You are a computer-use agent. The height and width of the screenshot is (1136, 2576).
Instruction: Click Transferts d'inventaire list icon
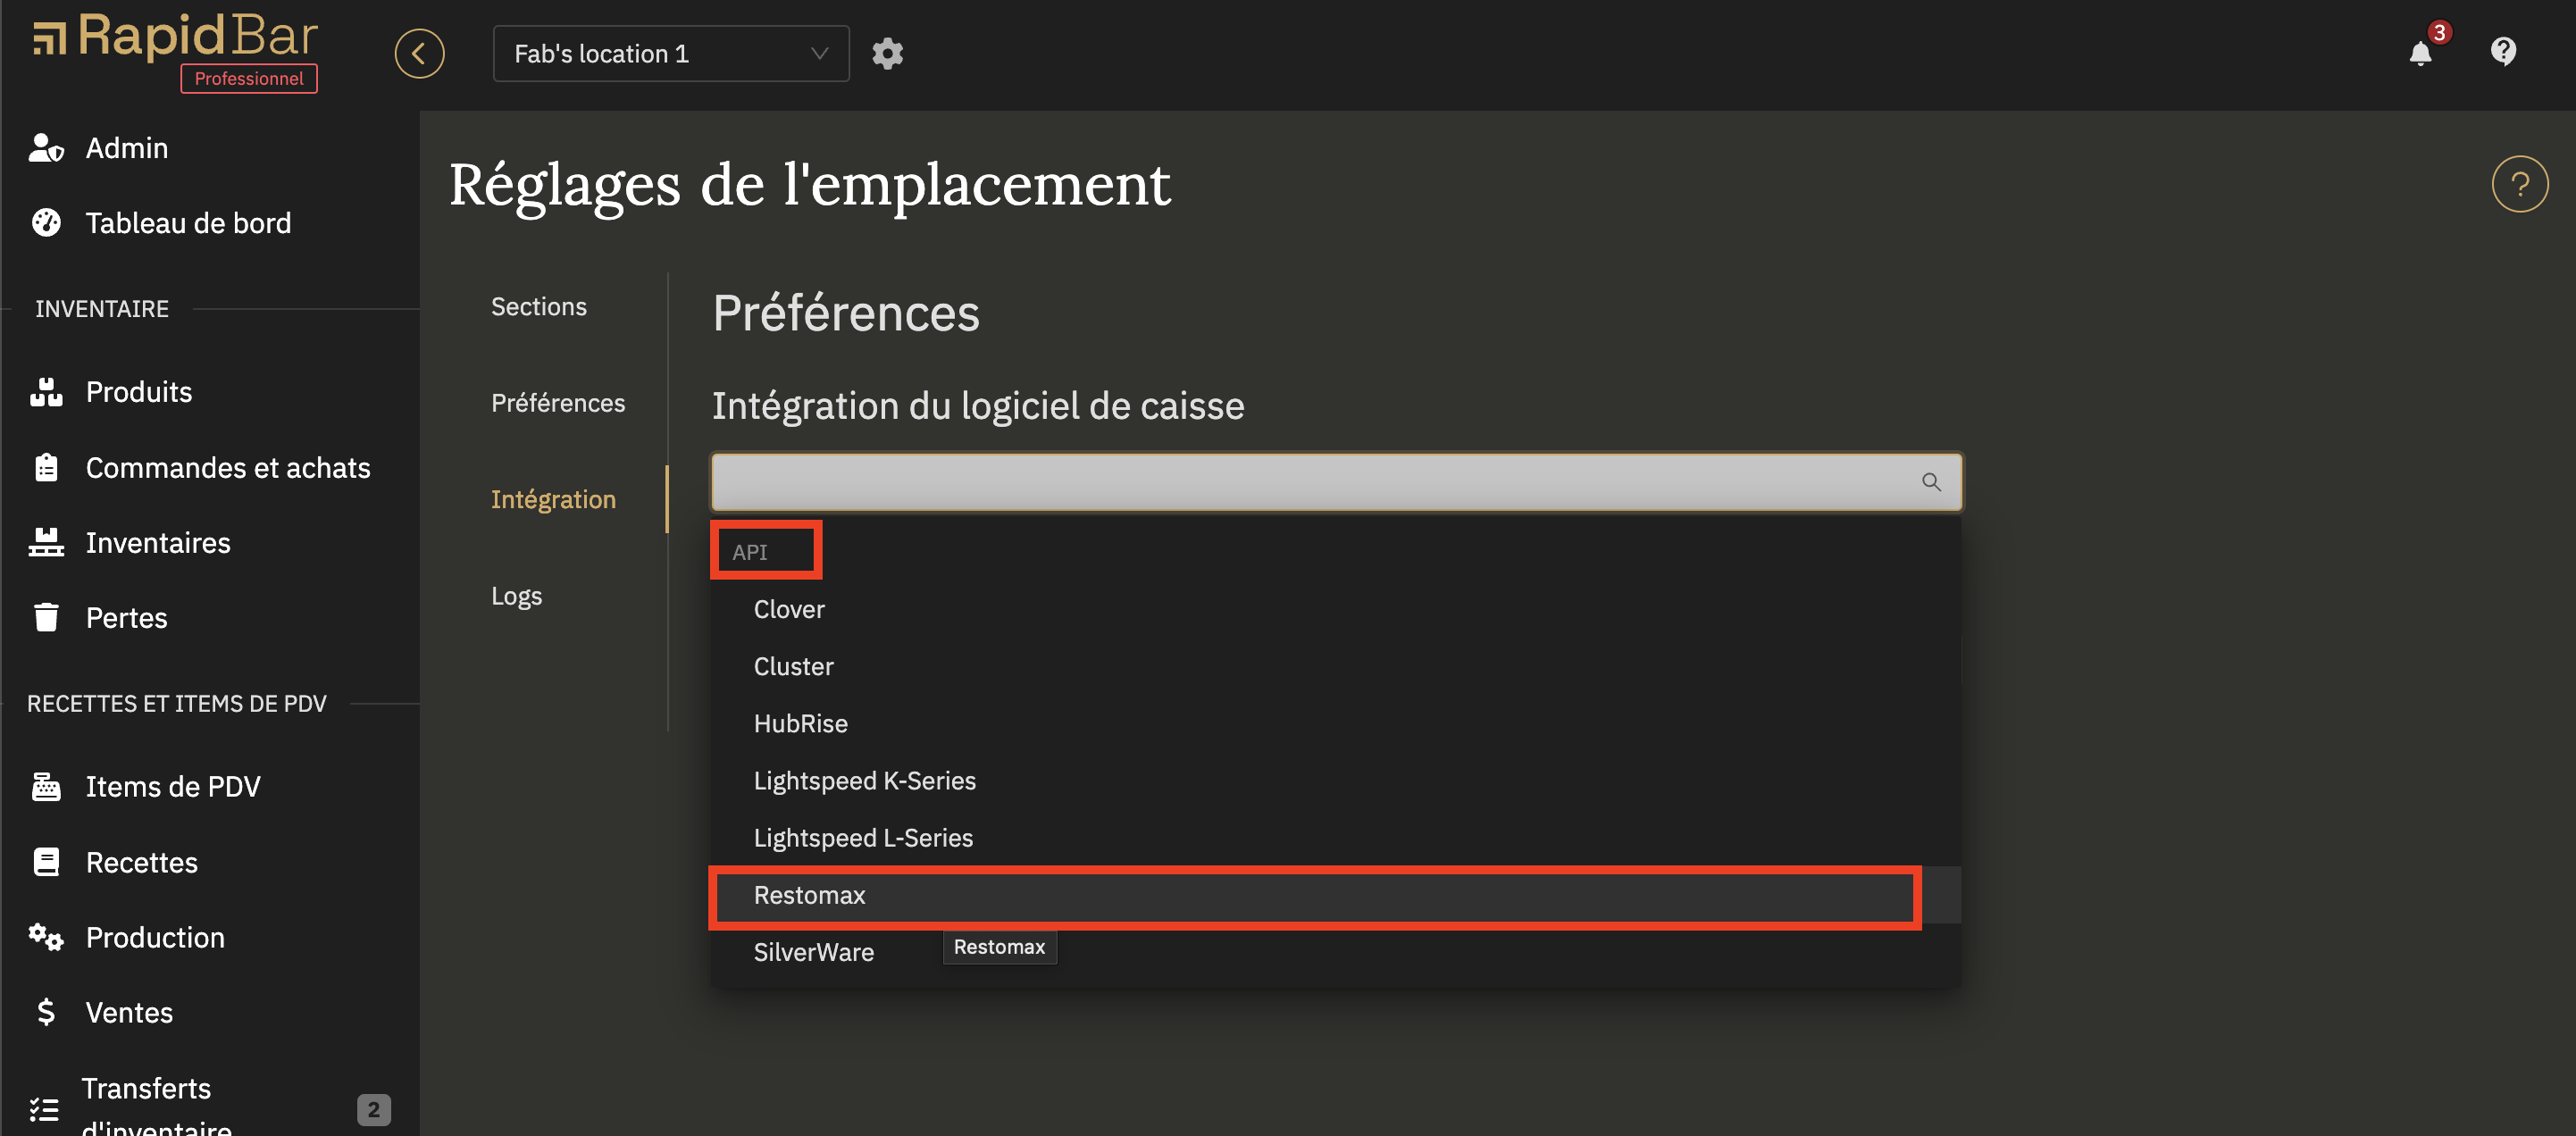[x=44, y=1109]
